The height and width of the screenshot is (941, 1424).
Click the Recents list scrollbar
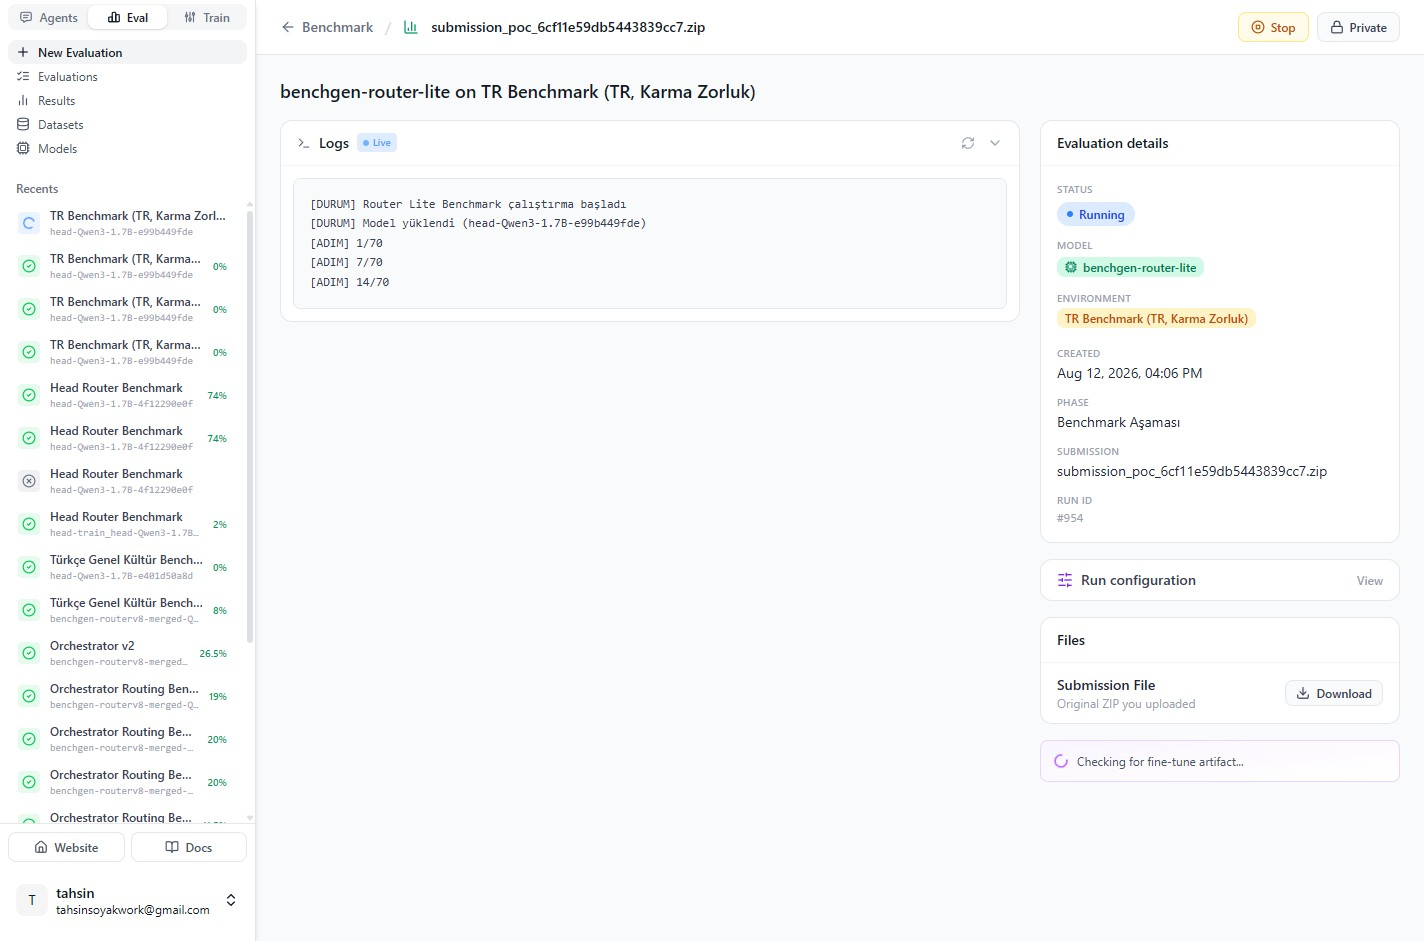coord(250,425)
